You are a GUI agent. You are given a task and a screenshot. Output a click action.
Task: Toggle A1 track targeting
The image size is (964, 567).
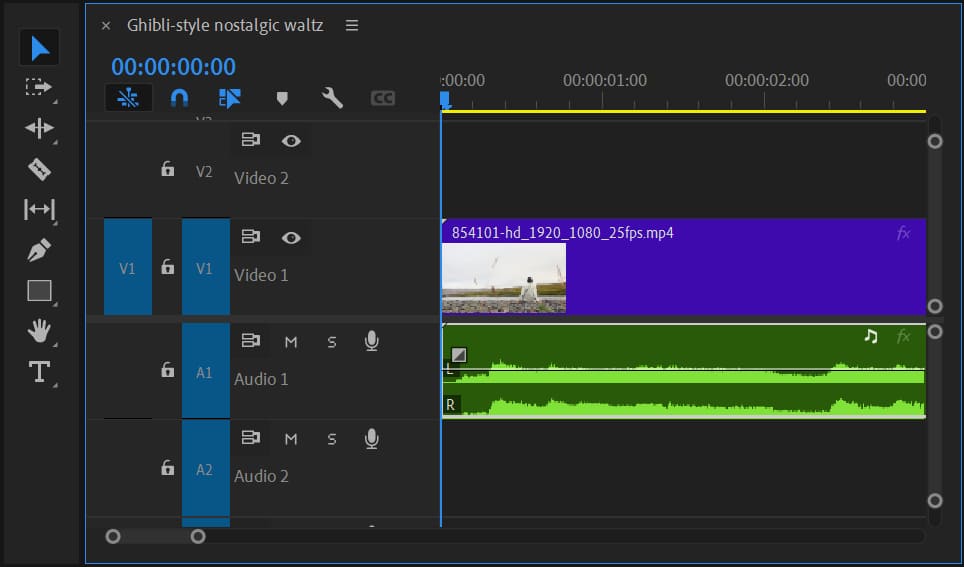(205, 371)
